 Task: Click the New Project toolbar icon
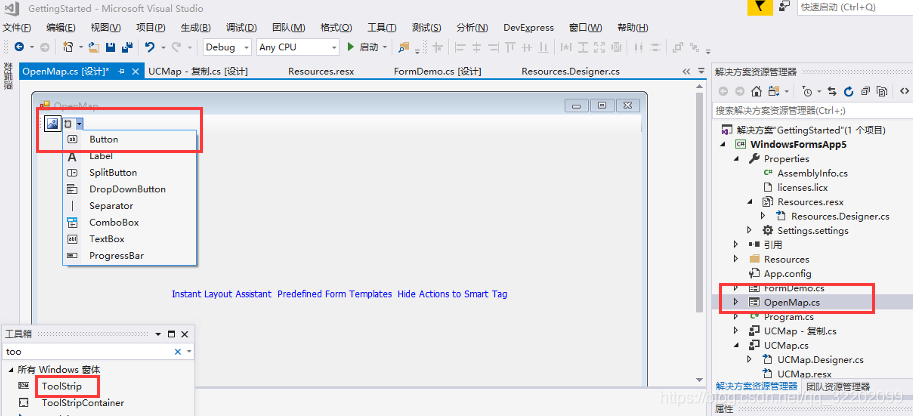click(x=68, y=47)
